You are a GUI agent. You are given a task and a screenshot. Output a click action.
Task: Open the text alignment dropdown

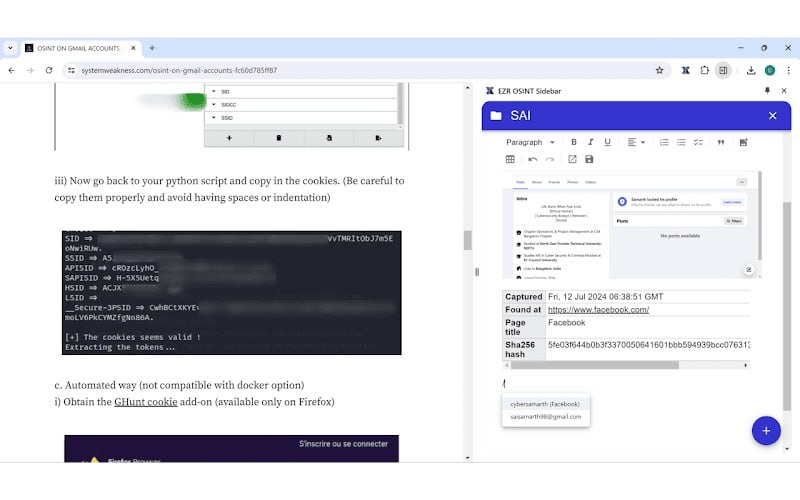(x=636, y=142)
